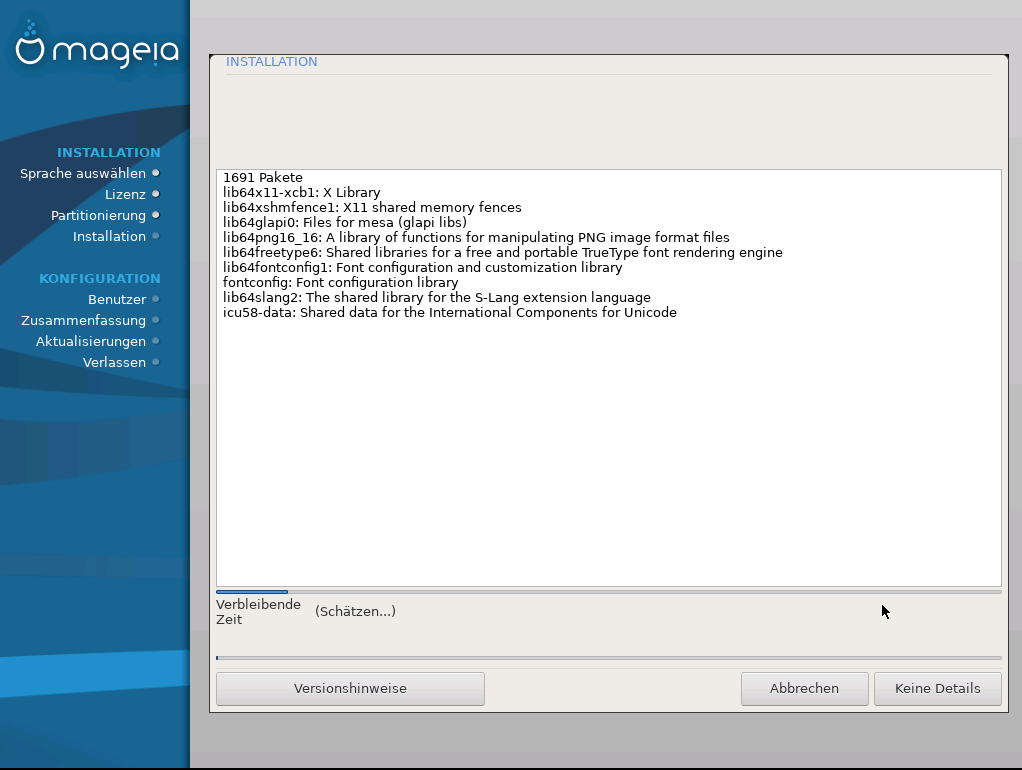Hide package list with Keine Details
The height and width of the screenshot is (770, 1022).
pyautogui.click(x=937, y=688)
